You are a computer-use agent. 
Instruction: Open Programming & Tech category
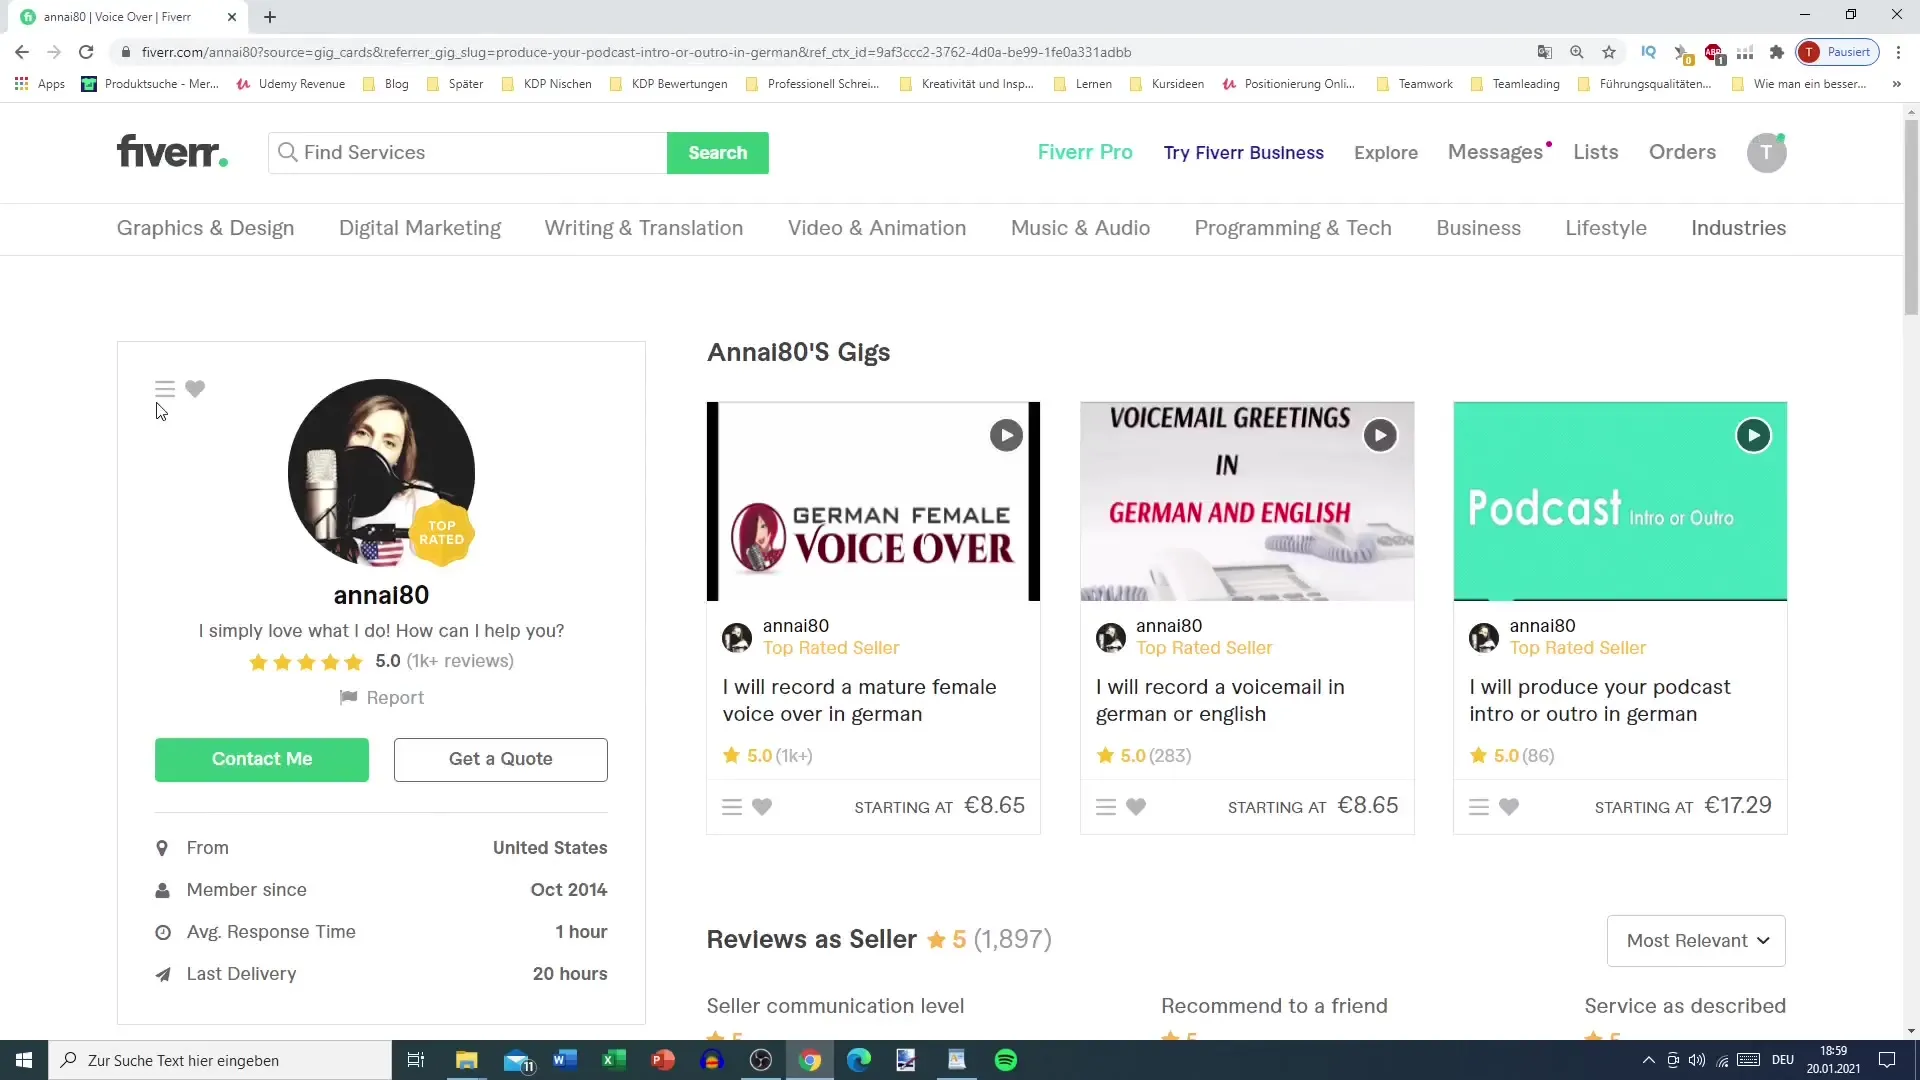(1293, 228)
